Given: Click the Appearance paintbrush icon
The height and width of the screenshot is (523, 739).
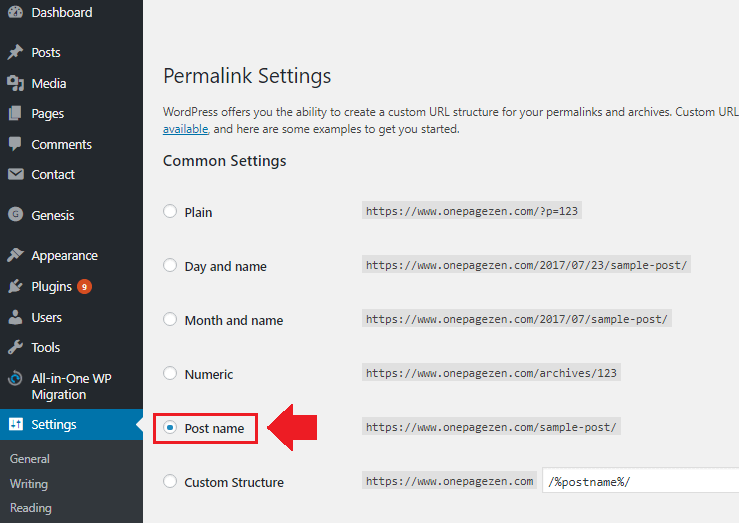Looking at the screenshot, I should pos(15,255).
